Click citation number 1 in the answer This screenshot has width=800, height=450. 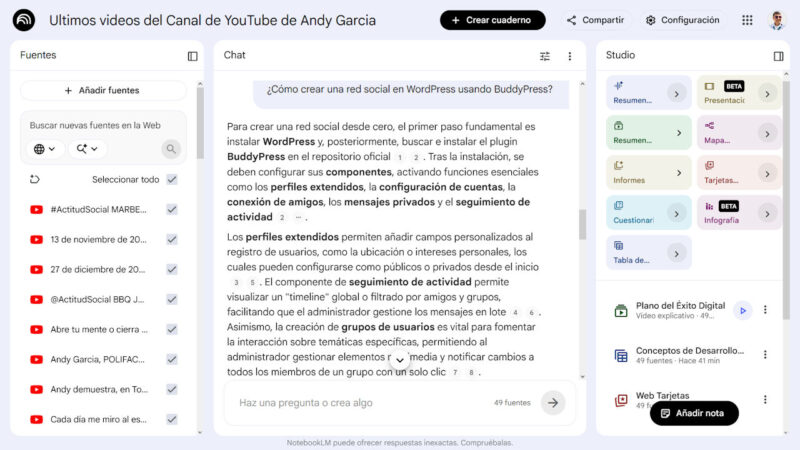(x=400, y=157)
